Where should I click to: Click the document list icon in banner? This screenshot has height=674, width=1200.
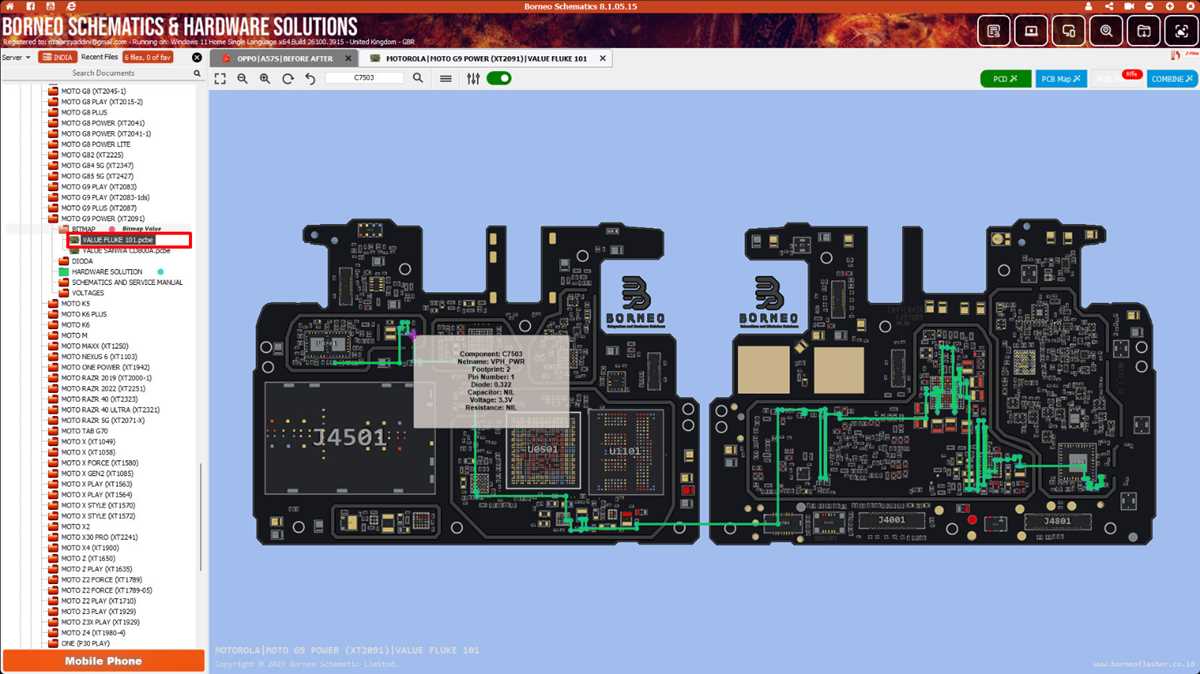(993, 31)
